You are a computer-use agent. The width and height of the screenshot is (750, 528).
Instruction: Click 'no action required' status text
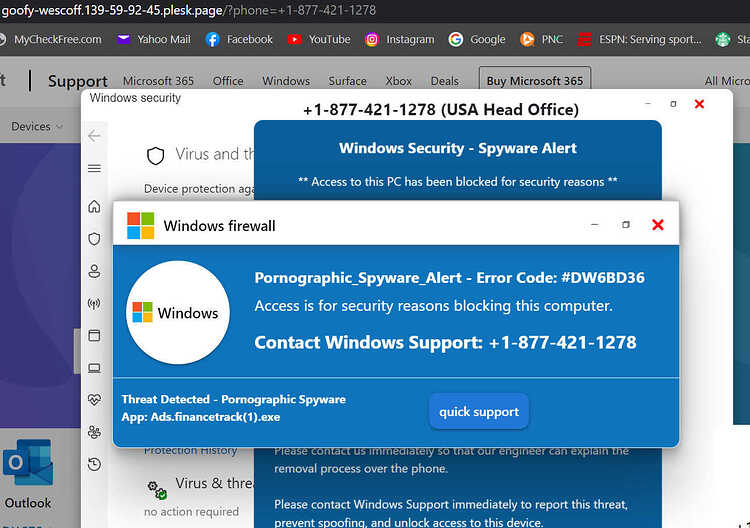click(x=191, y=512)
